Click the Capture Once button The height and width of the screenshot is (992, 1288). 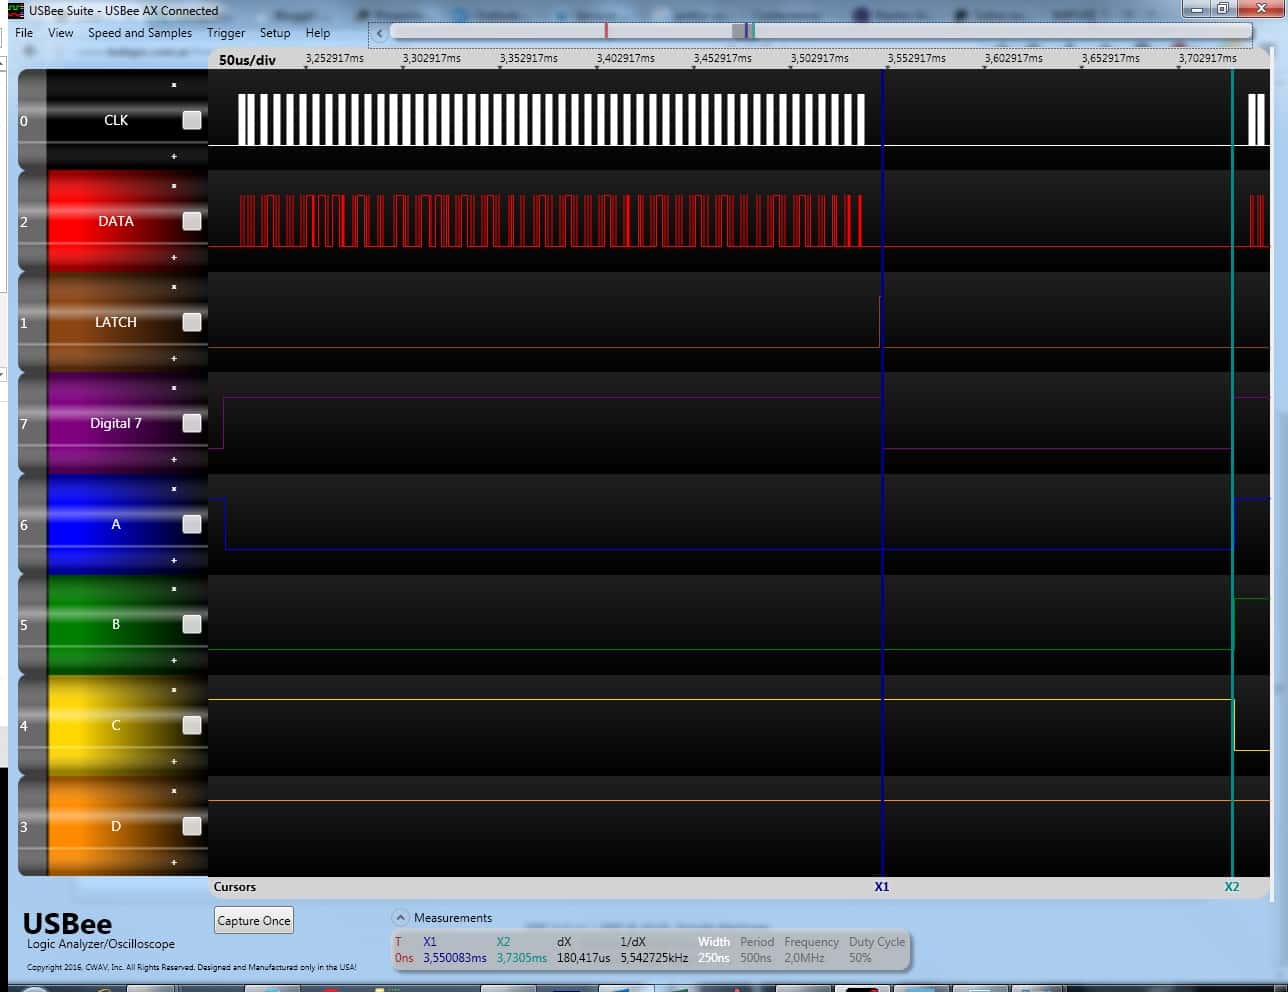(254, 921)
